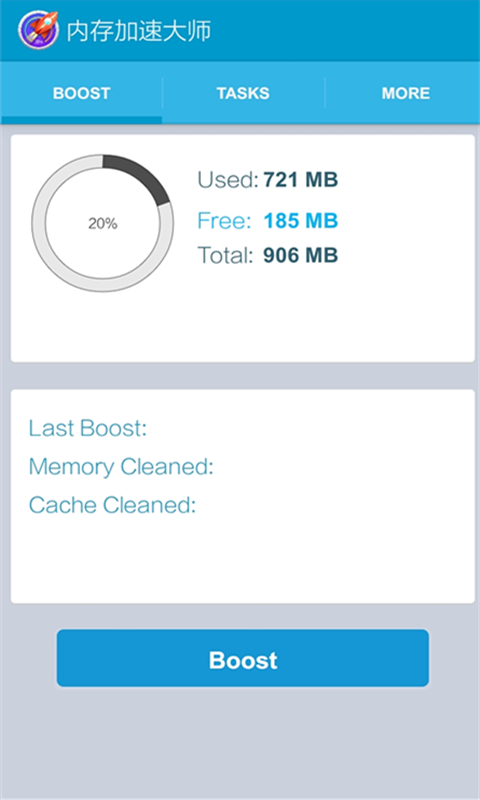The width and height of the screenshot is (480, 800).
Task: Tap the Used: 721 MB value
Action: coord(268,180)
